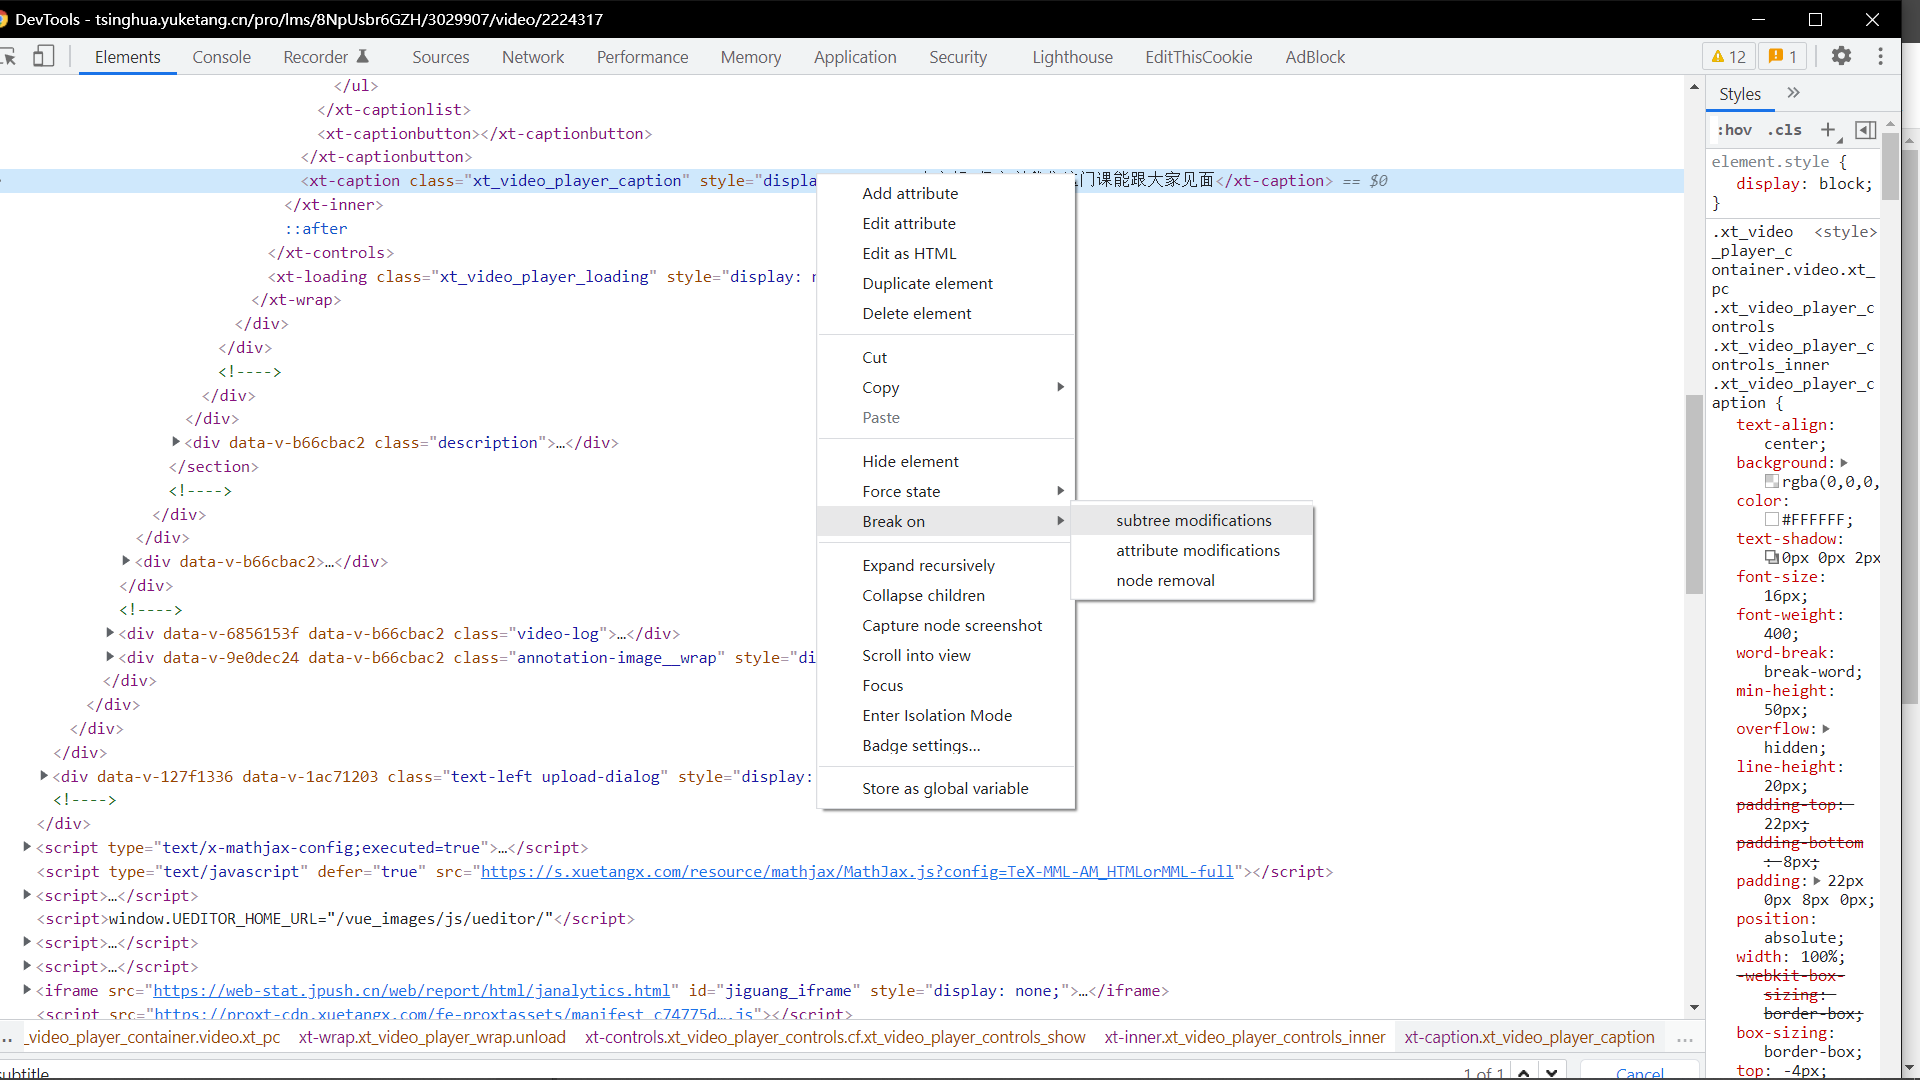Click the #FFFFFF color swatch
Screen dimensions: 1920x1080
click(1772, 520)
